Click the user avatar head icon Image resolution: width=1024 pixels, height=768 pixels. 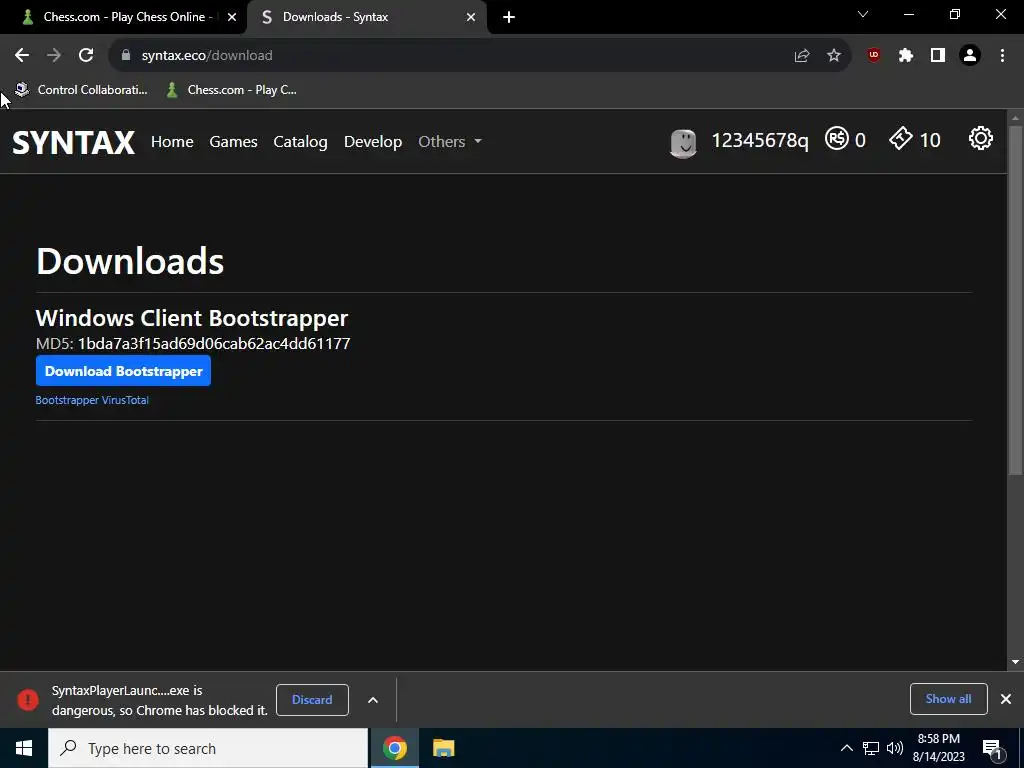coord(683,143)
